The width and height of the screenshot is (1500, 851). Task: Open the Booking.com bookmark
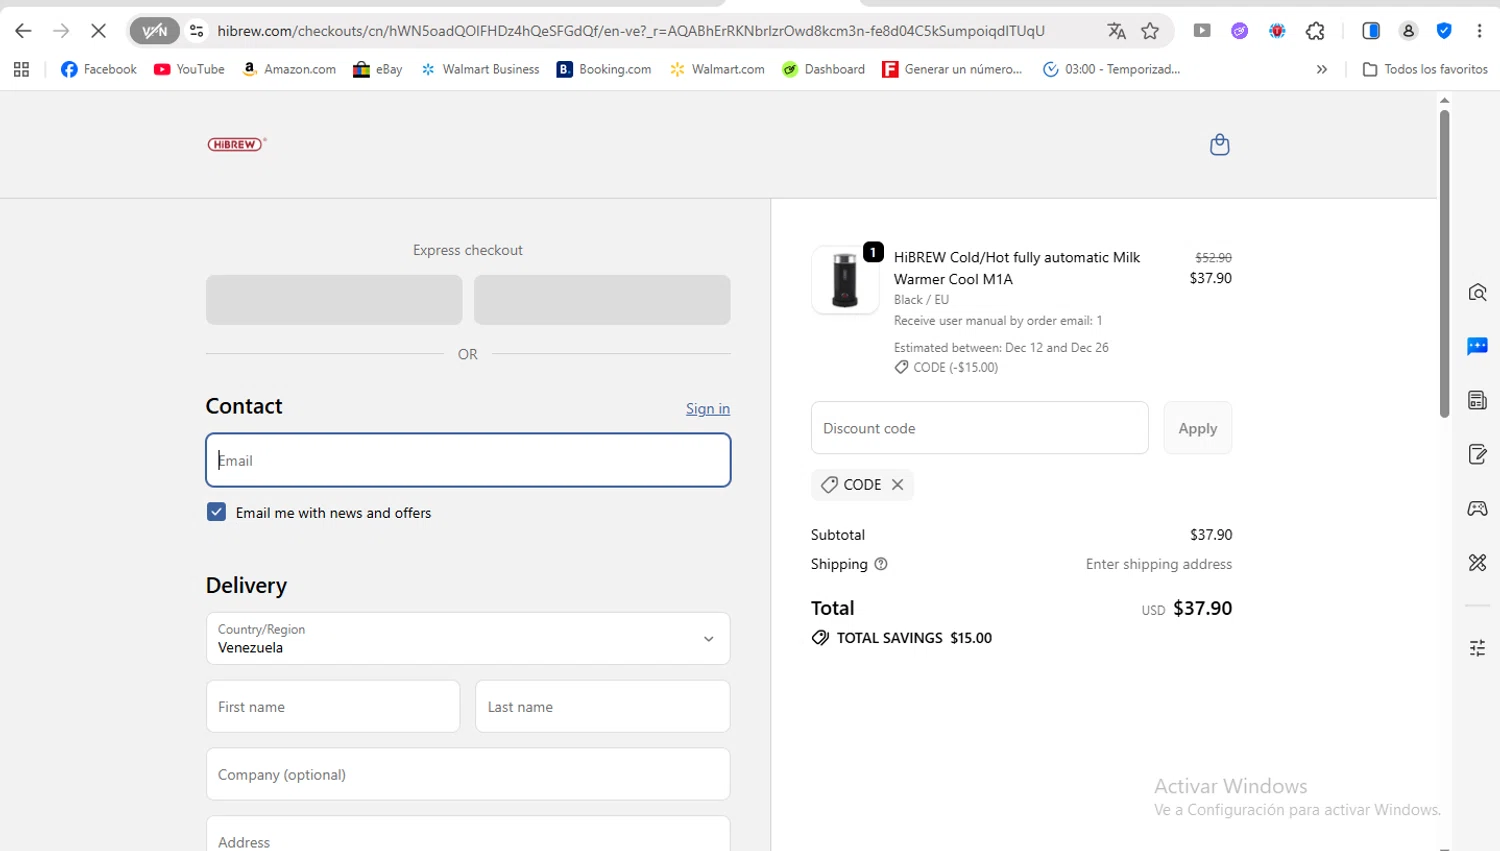(604, 69)
